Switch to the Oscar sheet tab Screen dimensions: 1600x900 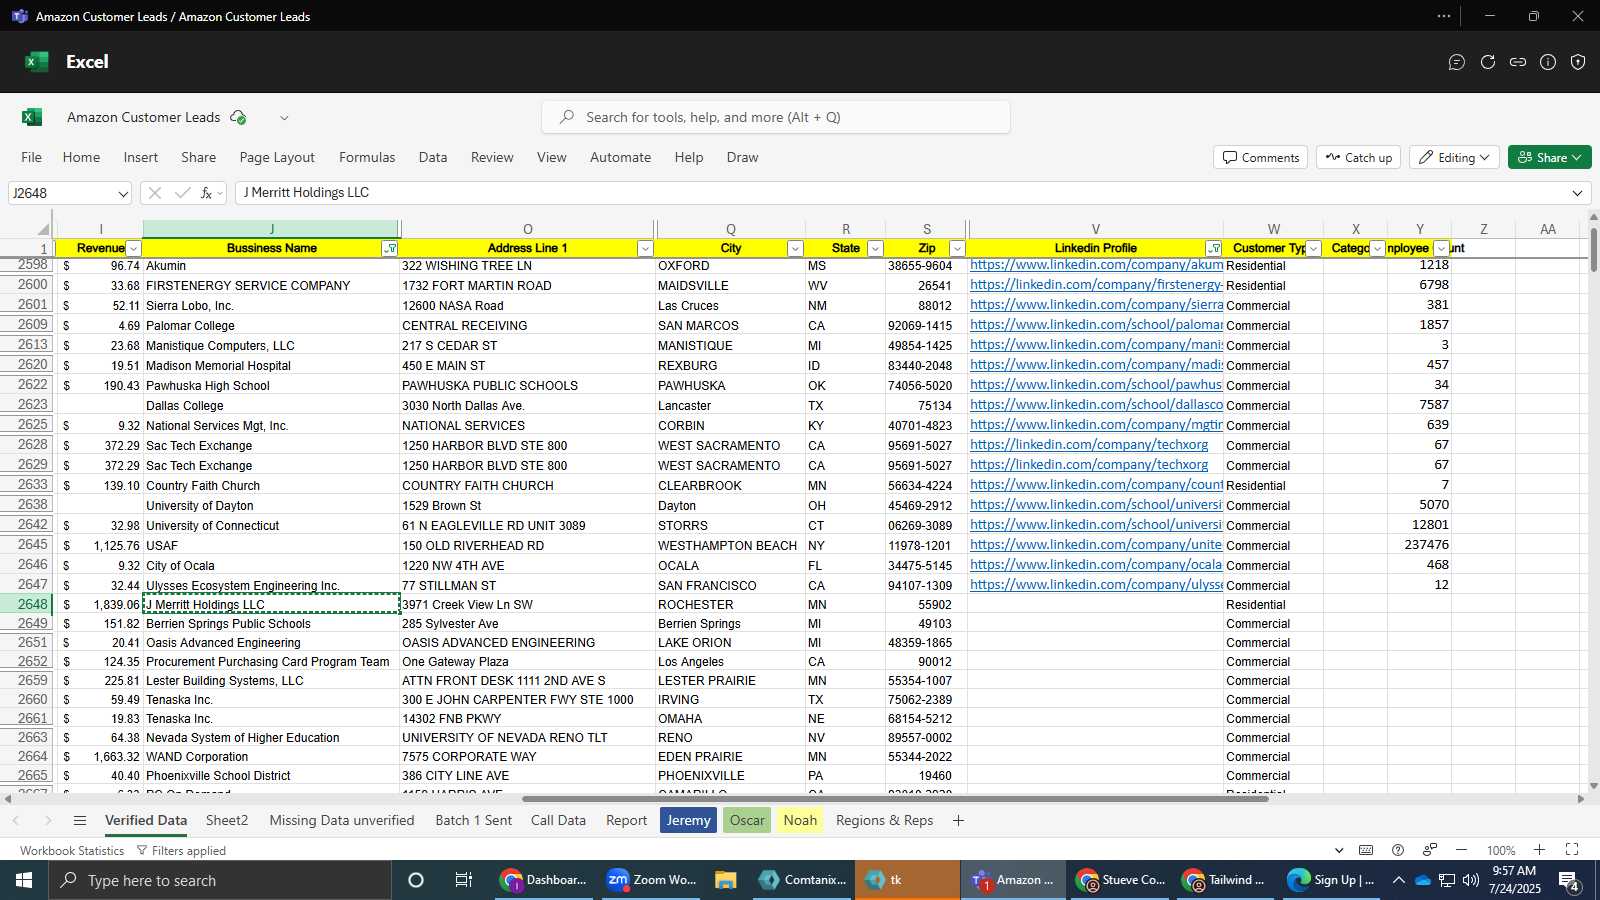coord(747,820)
